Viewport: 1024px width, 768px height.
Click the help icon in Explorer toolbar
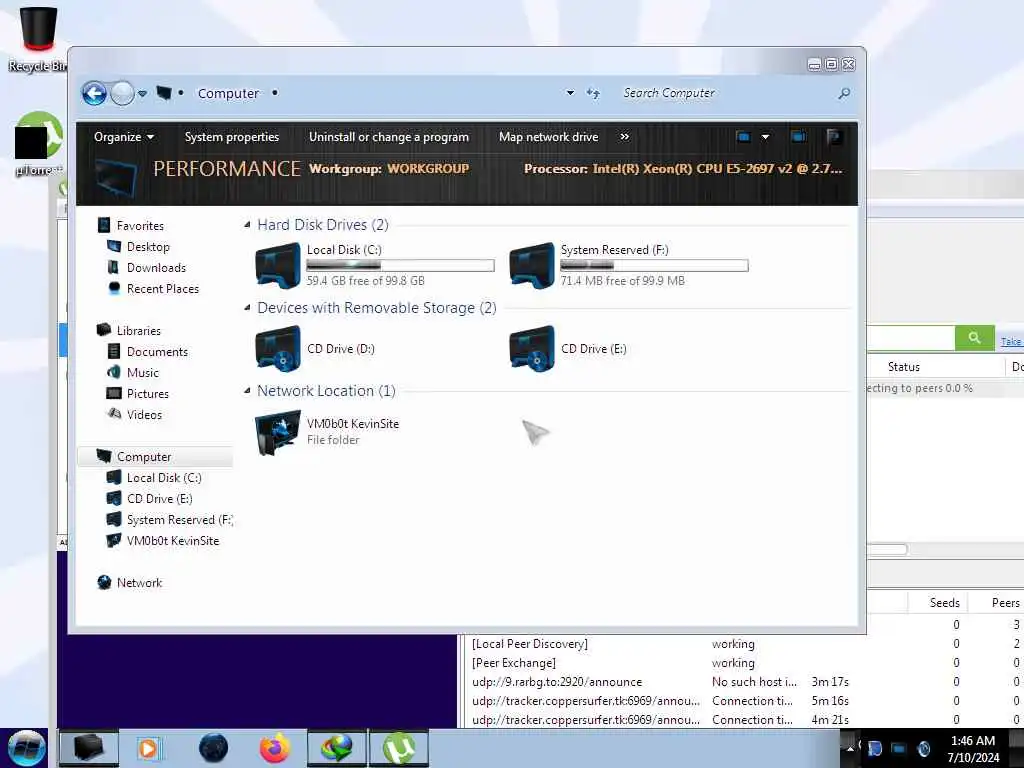[x=833, y=136]
